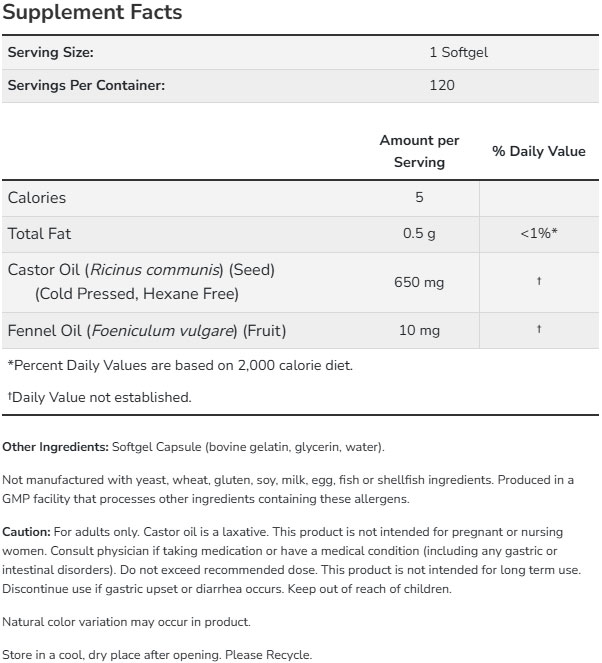Select the Serving Size label
Image resolution: width=602 pixels, height=663 pixels.
[x=51, y=53]
